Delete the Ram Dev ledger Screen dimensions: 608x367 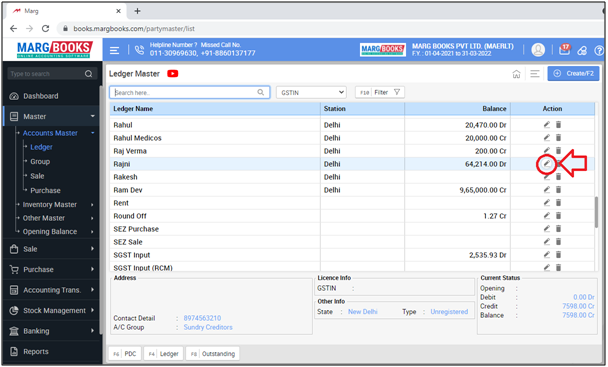coord(558,190)
